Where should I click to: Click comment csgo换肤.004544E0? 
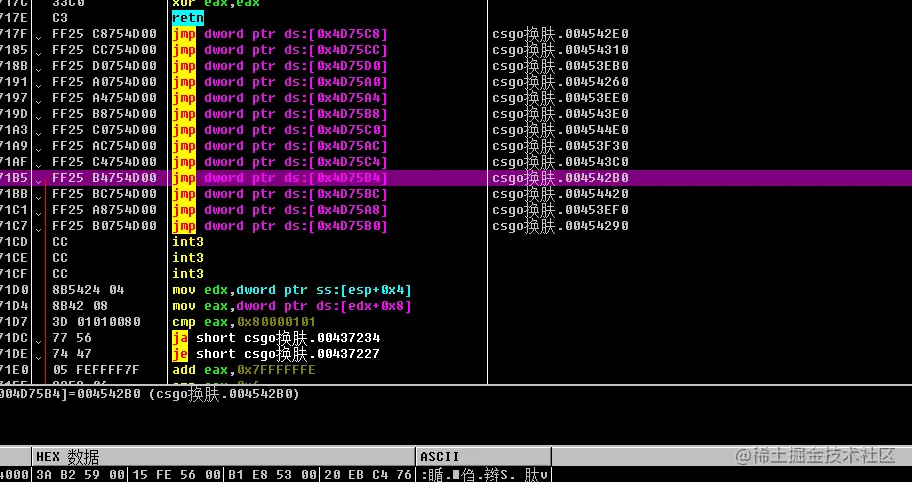click(x=560, y=130)
